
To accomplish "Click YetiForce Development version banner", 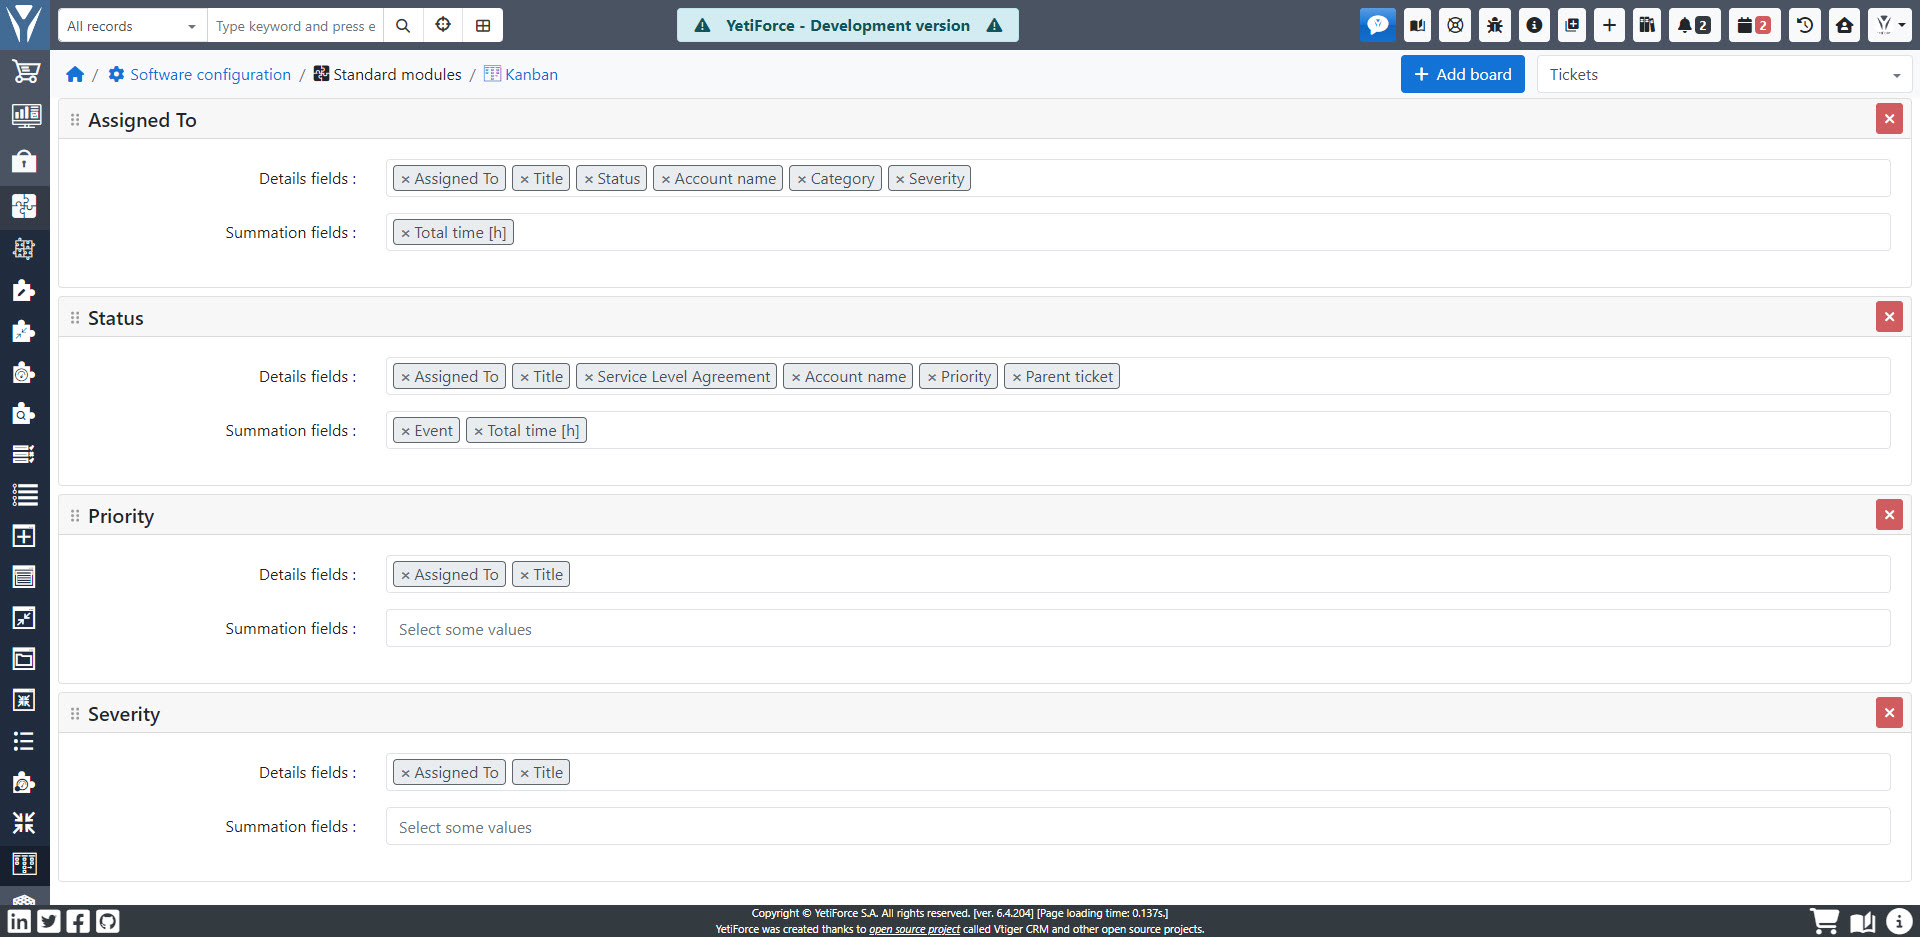I will [848, 25].
